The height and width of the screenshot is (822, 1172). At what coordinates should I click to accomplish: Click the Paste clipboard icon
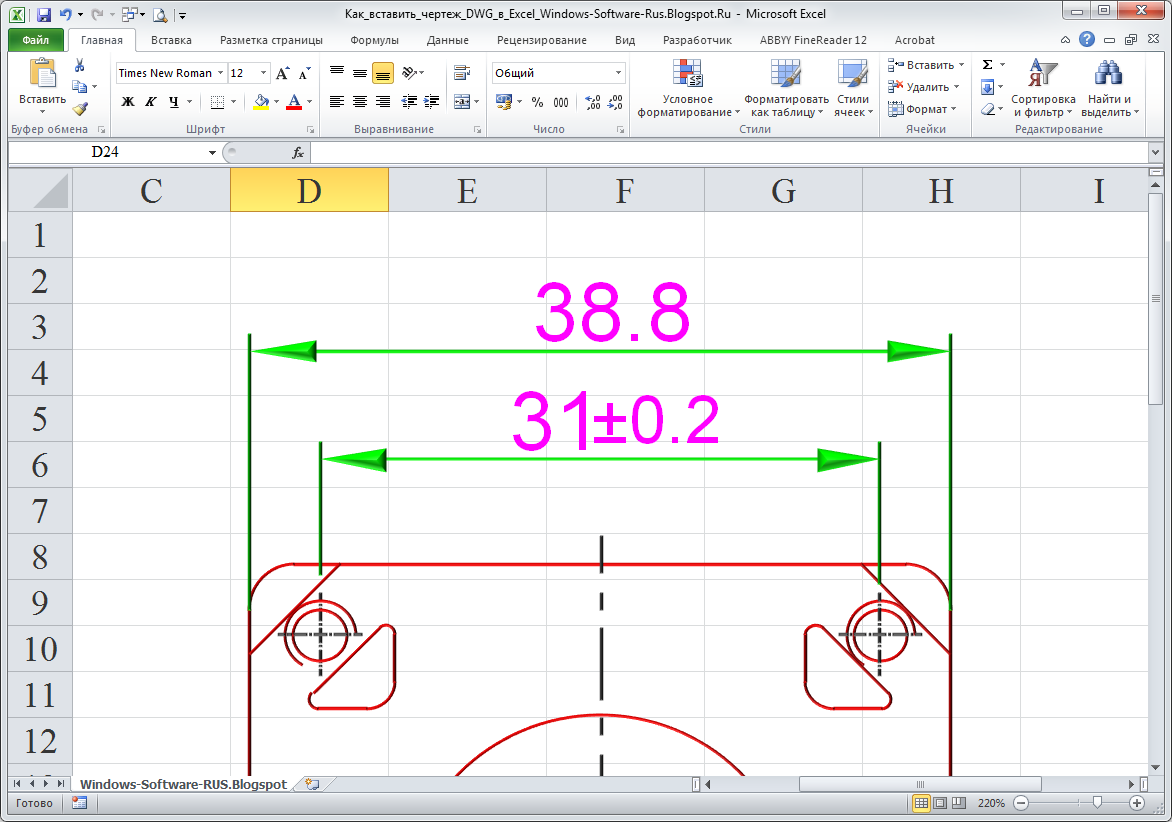tap(42, 74)
